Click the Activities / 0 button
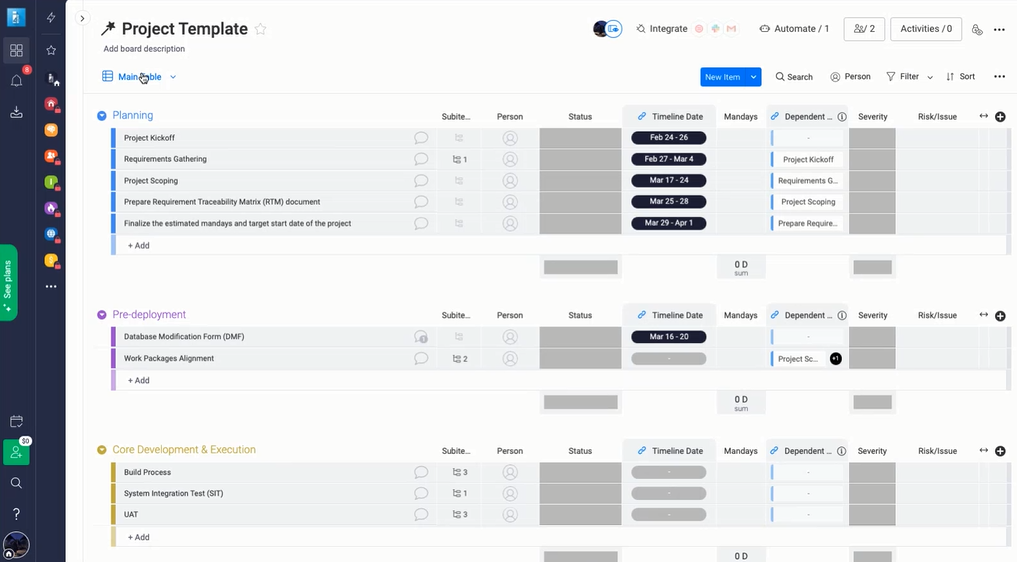1017x562 pixels. click(x=925, y=29)
